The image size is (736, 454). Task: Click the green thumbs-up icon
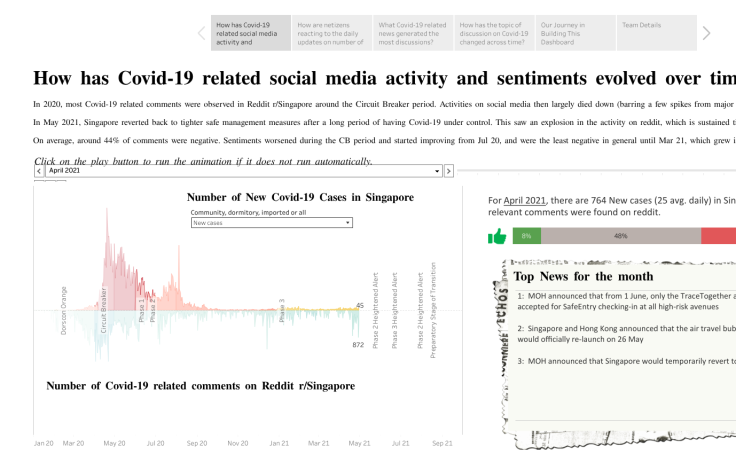click(x=497, y=236)
